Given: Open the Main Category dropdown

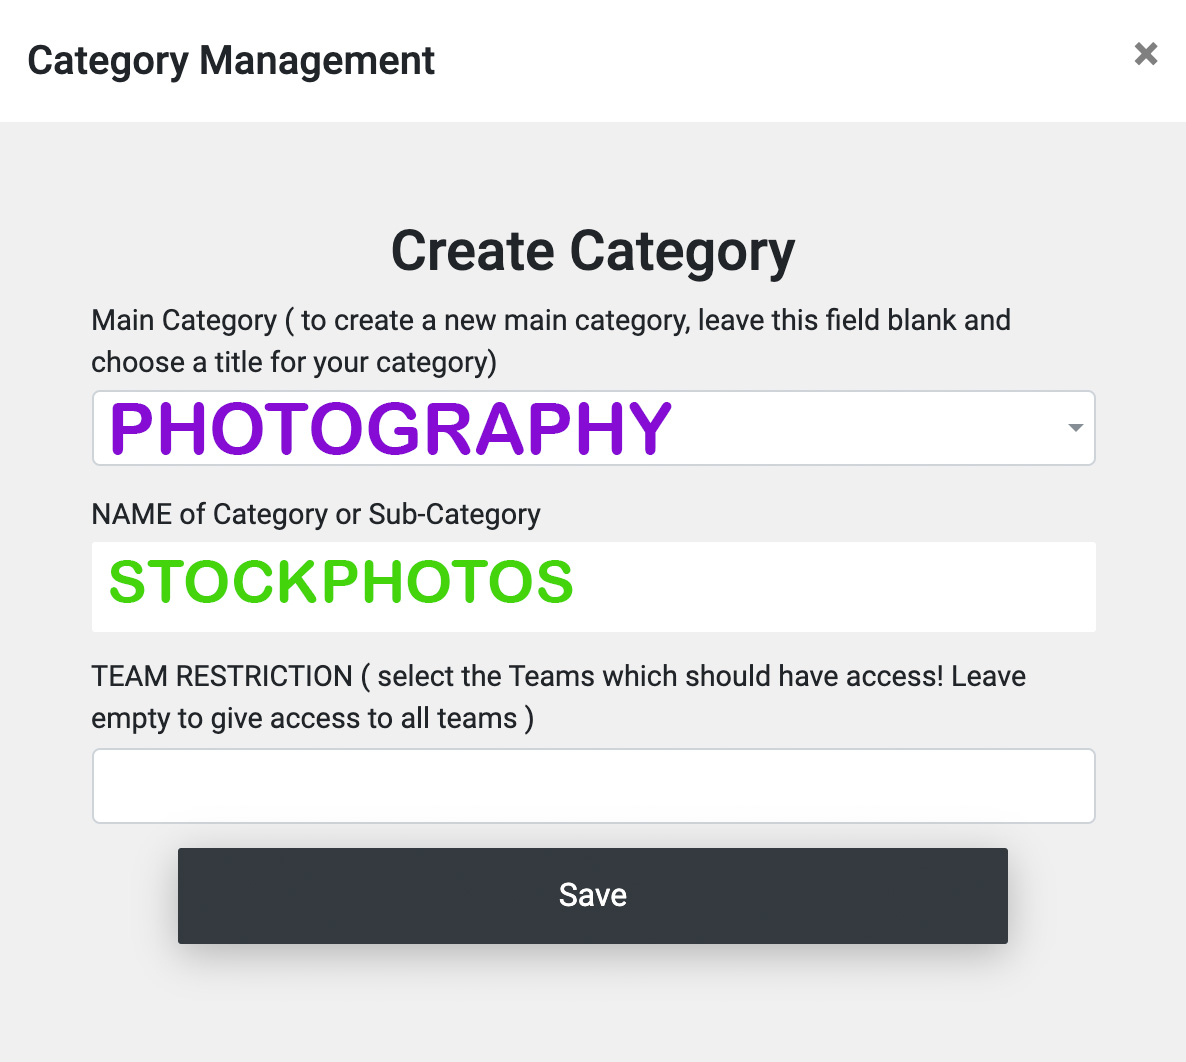Looking at the screenshot, I should [x=593, y=428].
